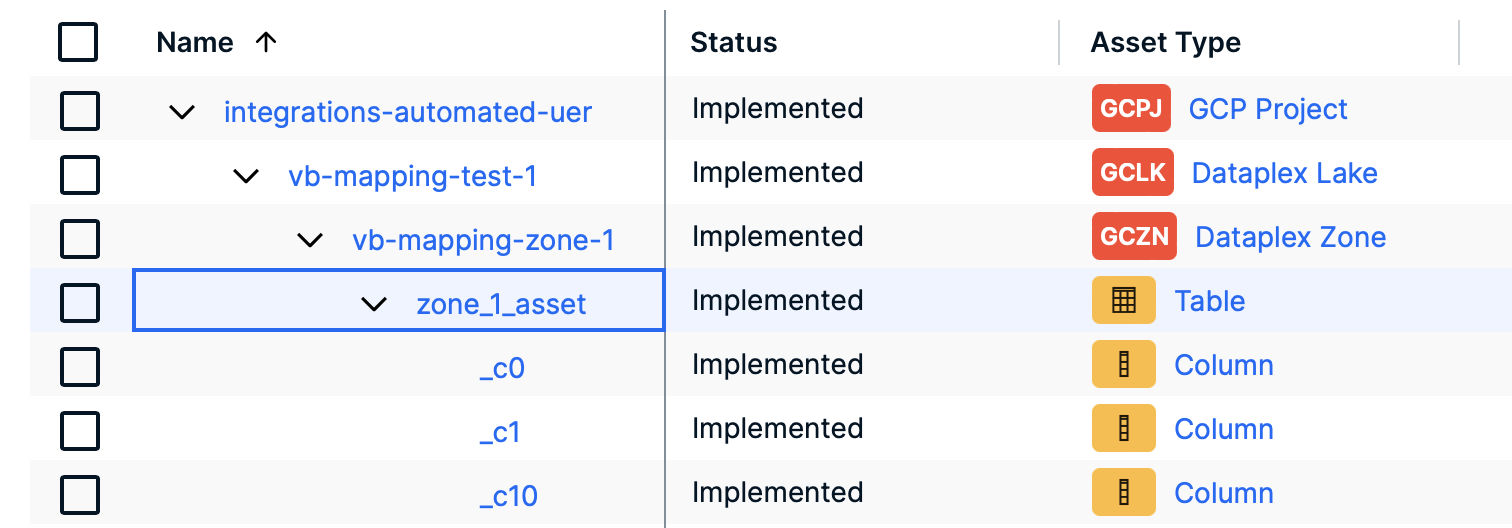Click the divider between Name and Status columns

pyautogui.click(x=665, y=42)
